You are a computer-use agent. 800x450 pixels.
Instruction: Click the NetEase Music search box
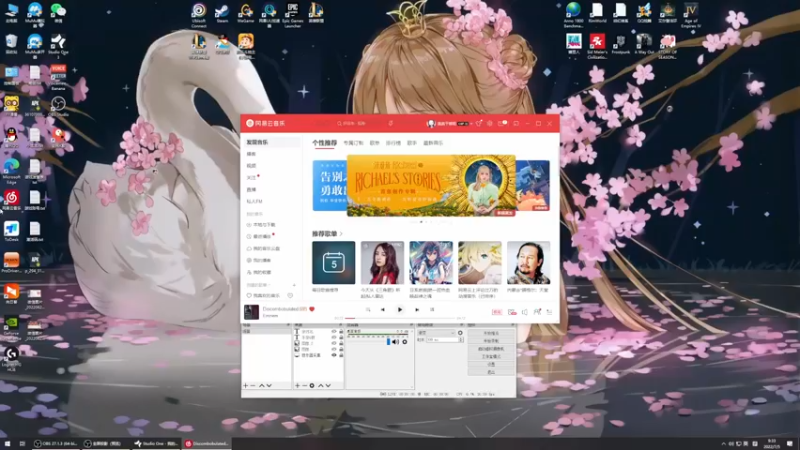click(x=360, y=123)
